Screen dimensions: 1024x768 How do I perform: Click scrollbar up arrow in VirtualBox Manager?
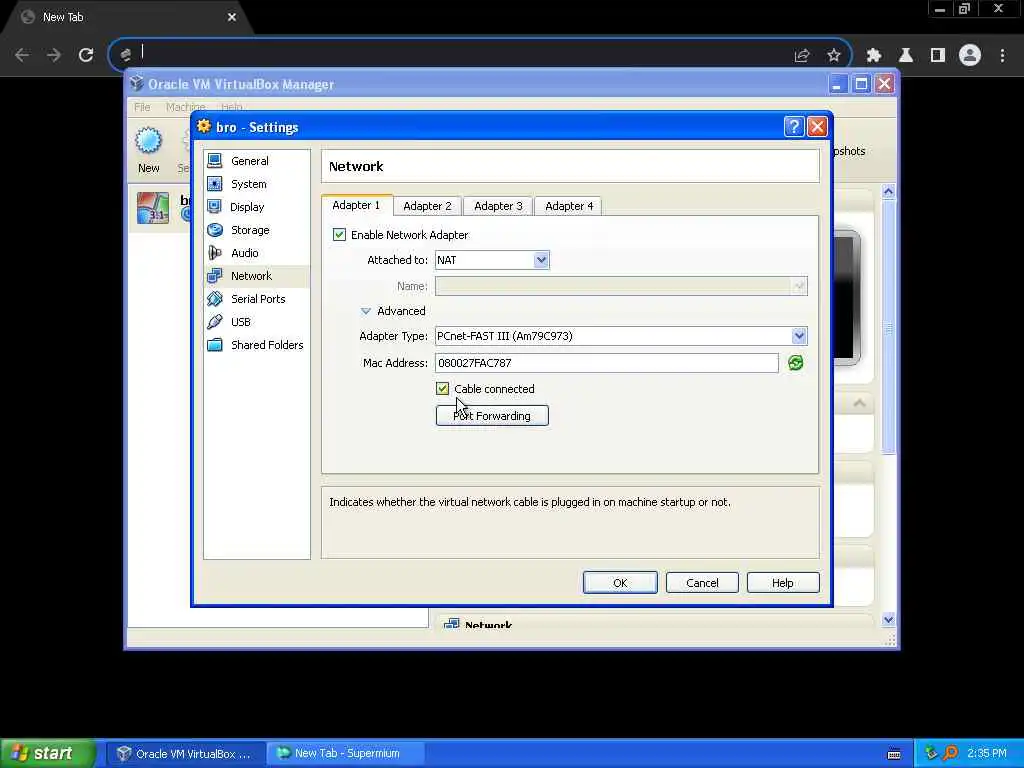tap(888, 191)
